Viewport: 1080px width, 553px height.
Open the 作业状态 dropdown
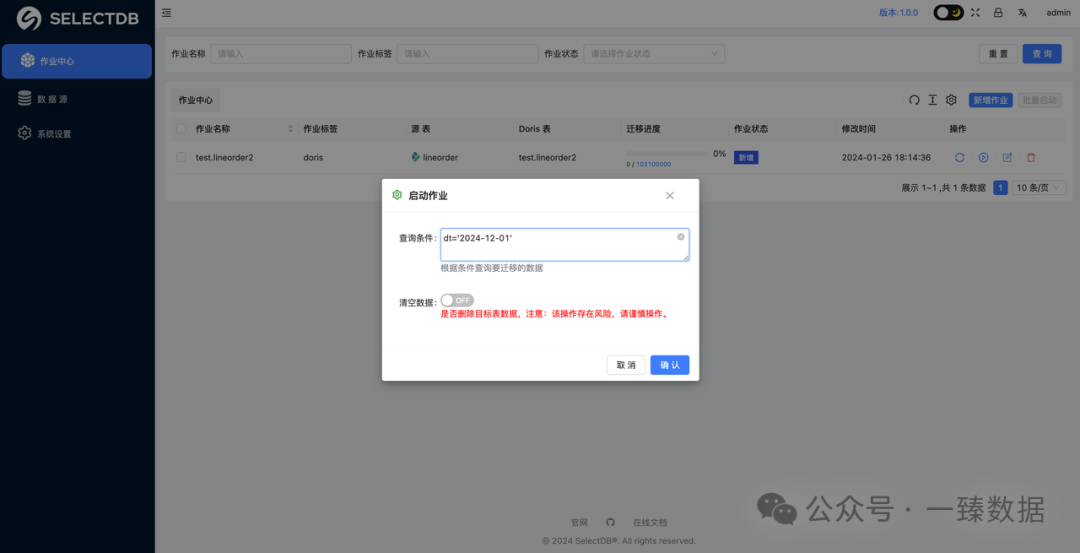[654, 54]
